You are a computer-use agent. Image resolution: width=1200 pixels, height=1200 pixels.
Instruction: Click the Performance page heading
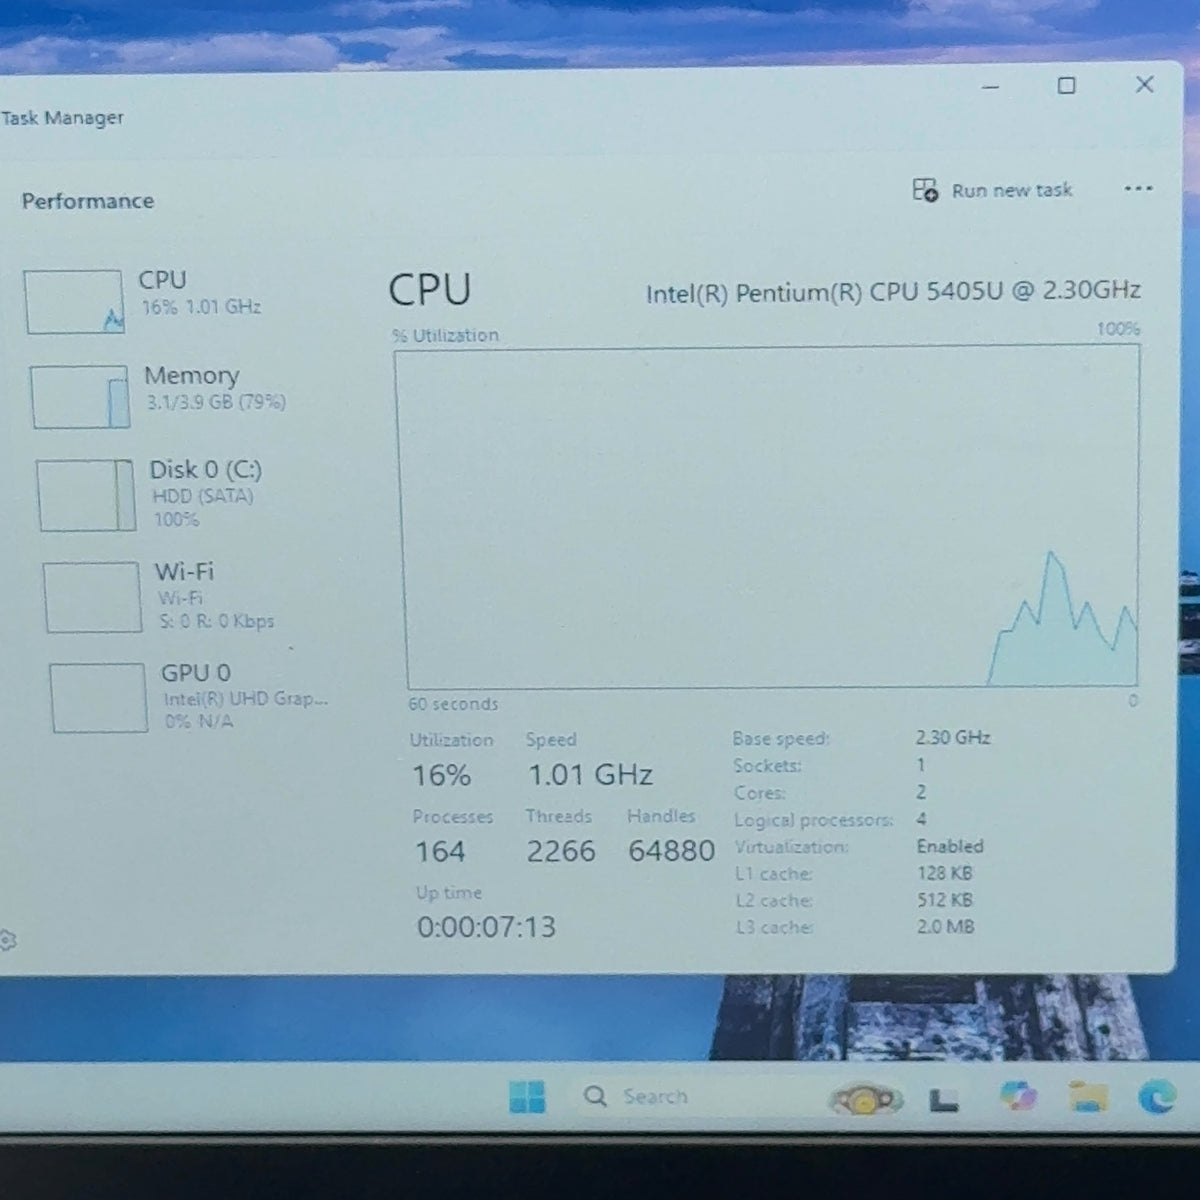[x=88, y=201]
